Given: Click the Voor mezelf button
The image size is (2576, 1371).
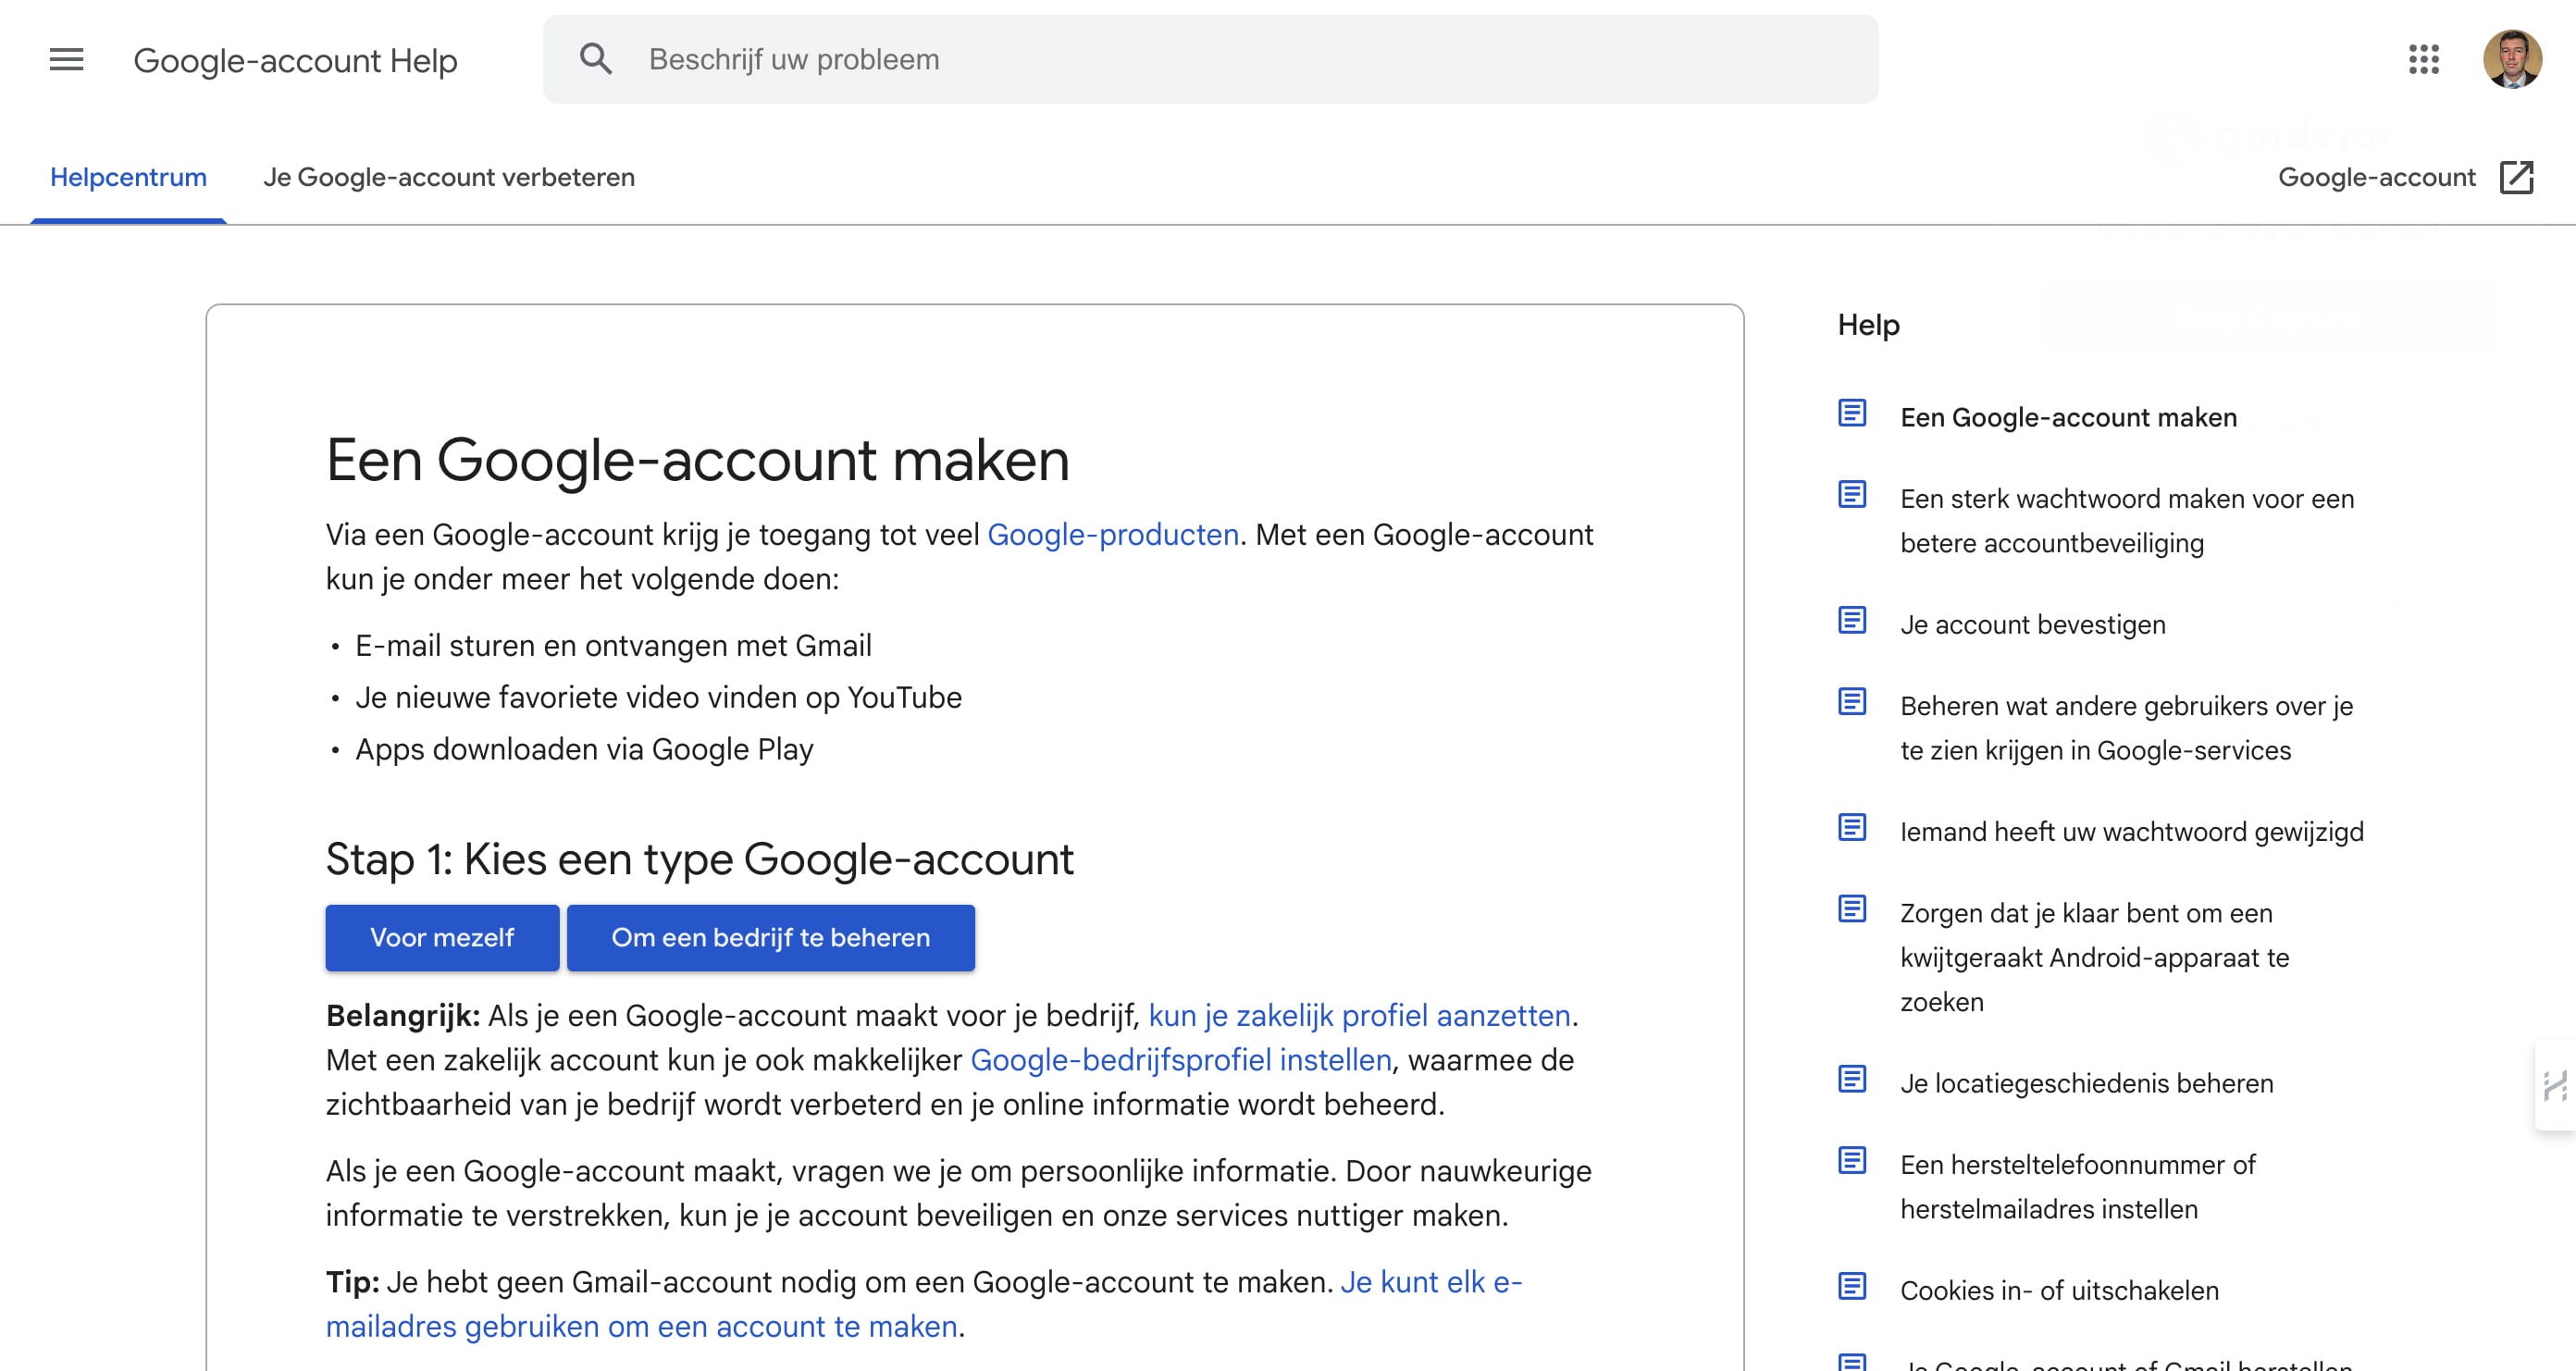Looking at the screenshot, I should (x=441, y=937).
